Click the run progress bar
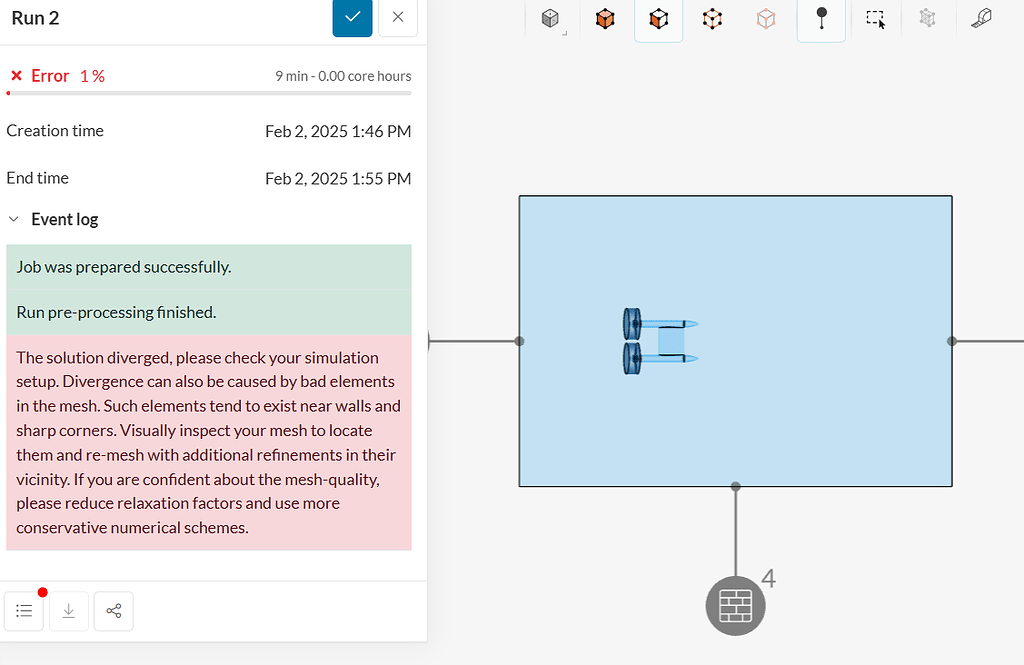Image resolution: width=1024 pixels, height=665 pixels. click(x=209, y=93)
